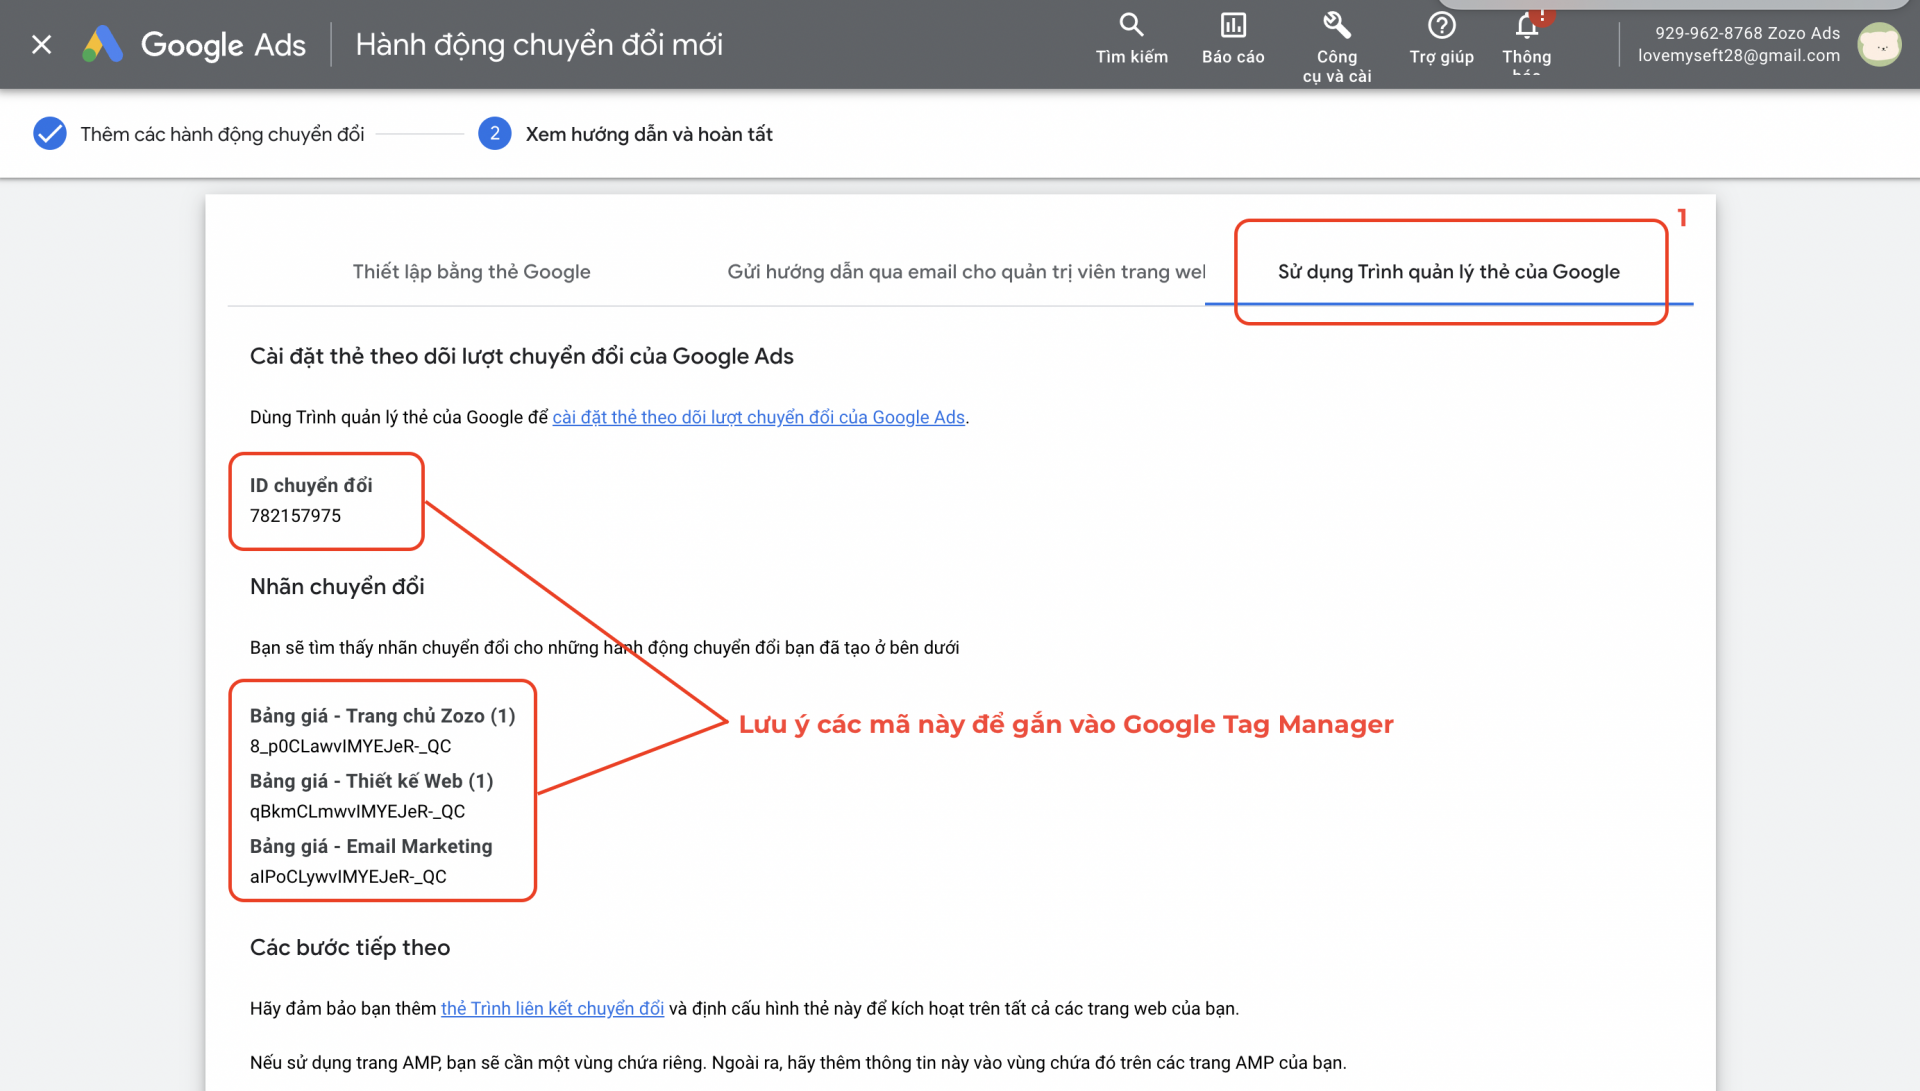Click label code aIPoCLywvIMYEJeR-_QC

pyautogui.click(x=348, y=876)
